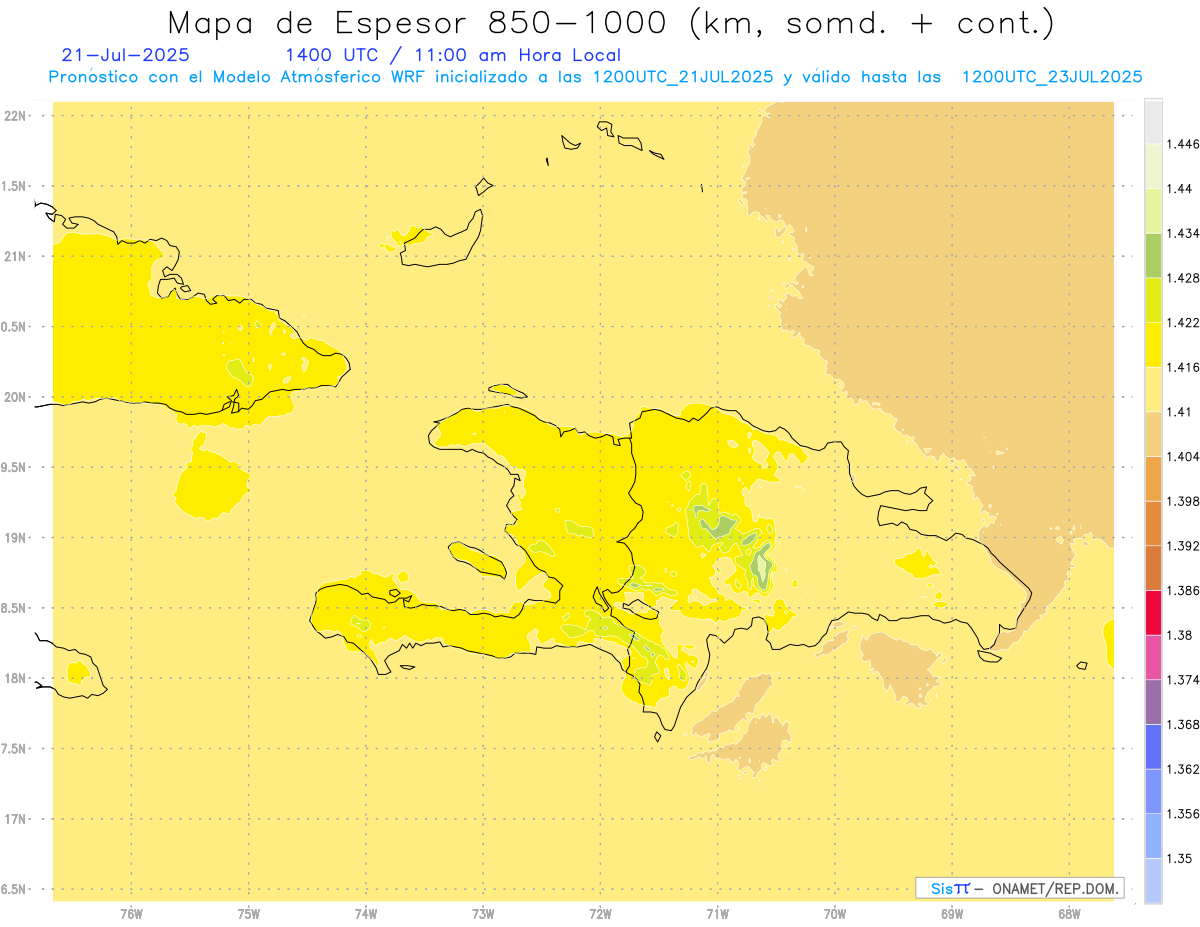Click the '20N' latitude label
1200x927 pixels.
[15, 397]
